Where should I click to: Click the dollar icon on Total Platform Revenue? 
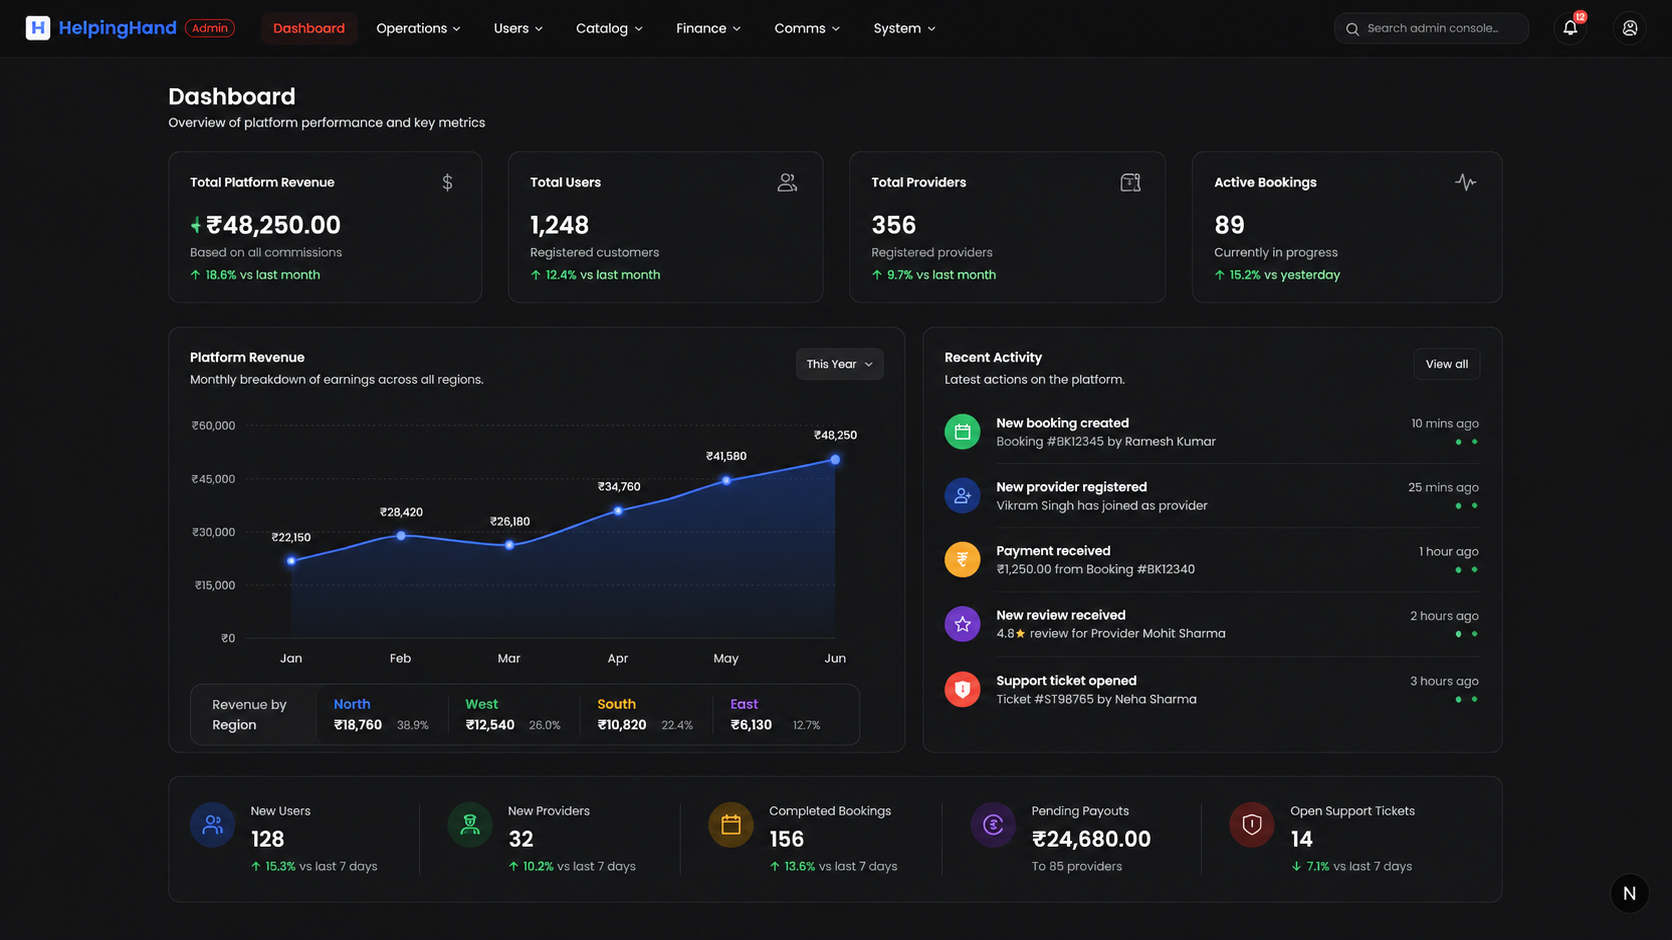[447, 182]
